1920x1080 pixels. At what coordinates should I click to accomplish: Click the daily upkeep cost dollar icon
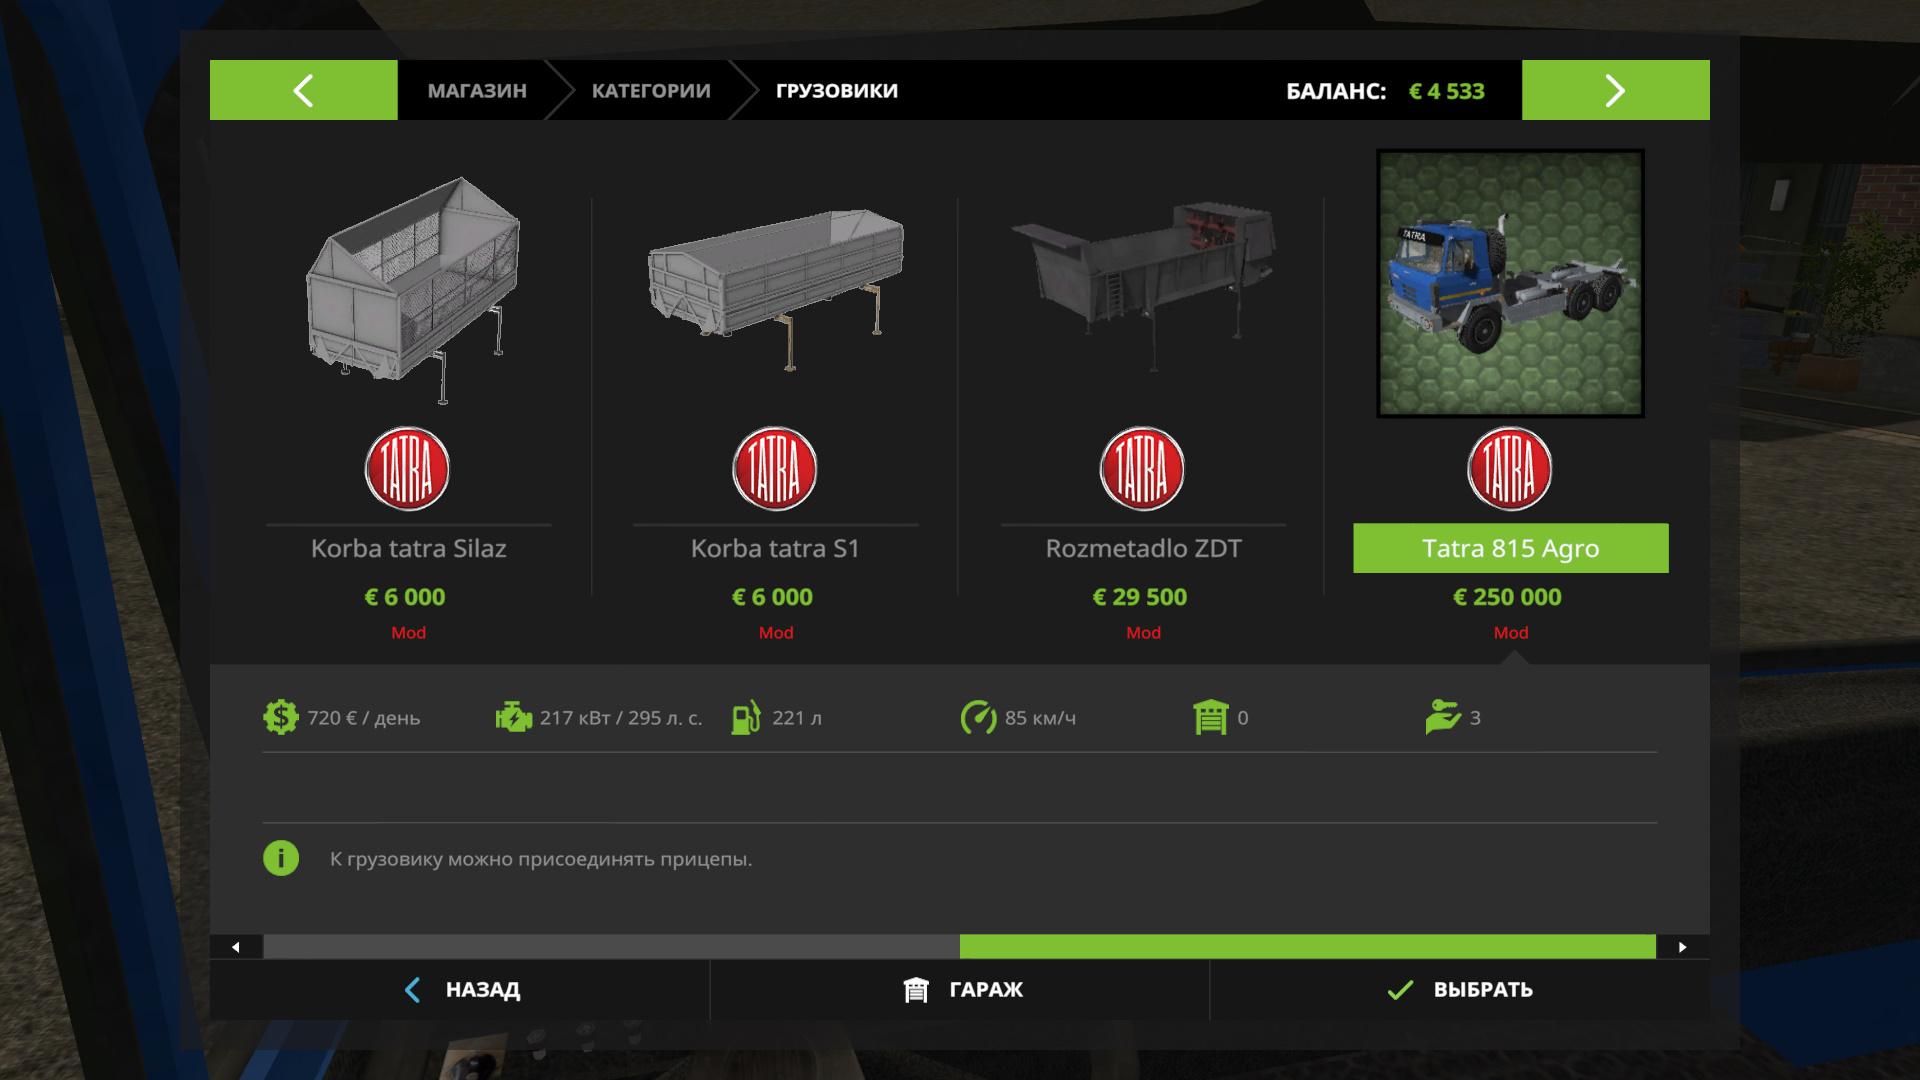coord(280,718)
